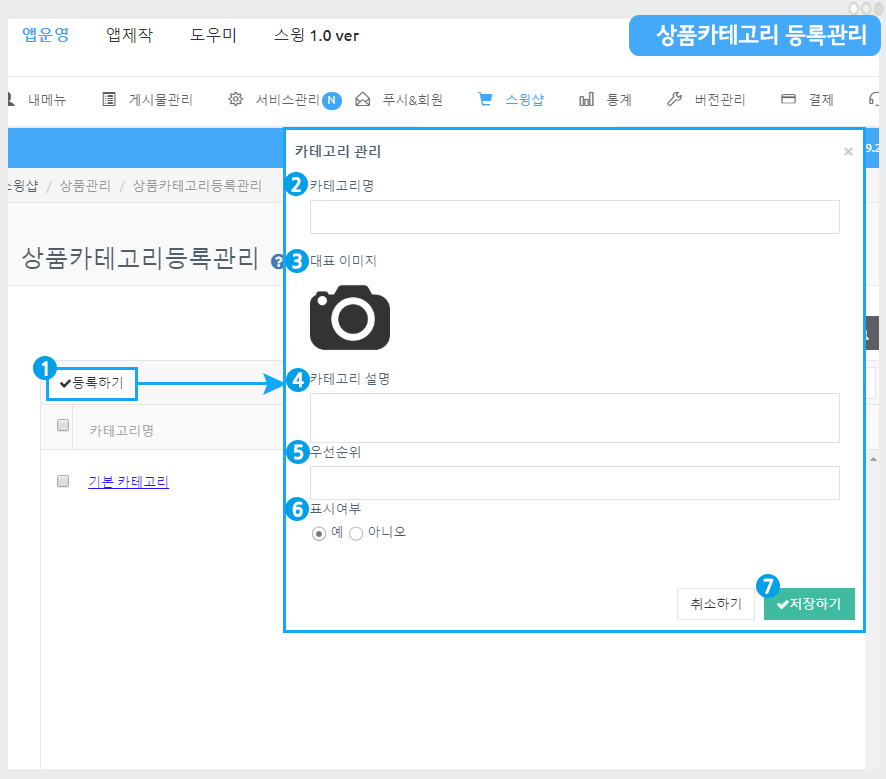Click the 취소하기 cancel button
The image size is (886, 779).
[x=716, y=604]
